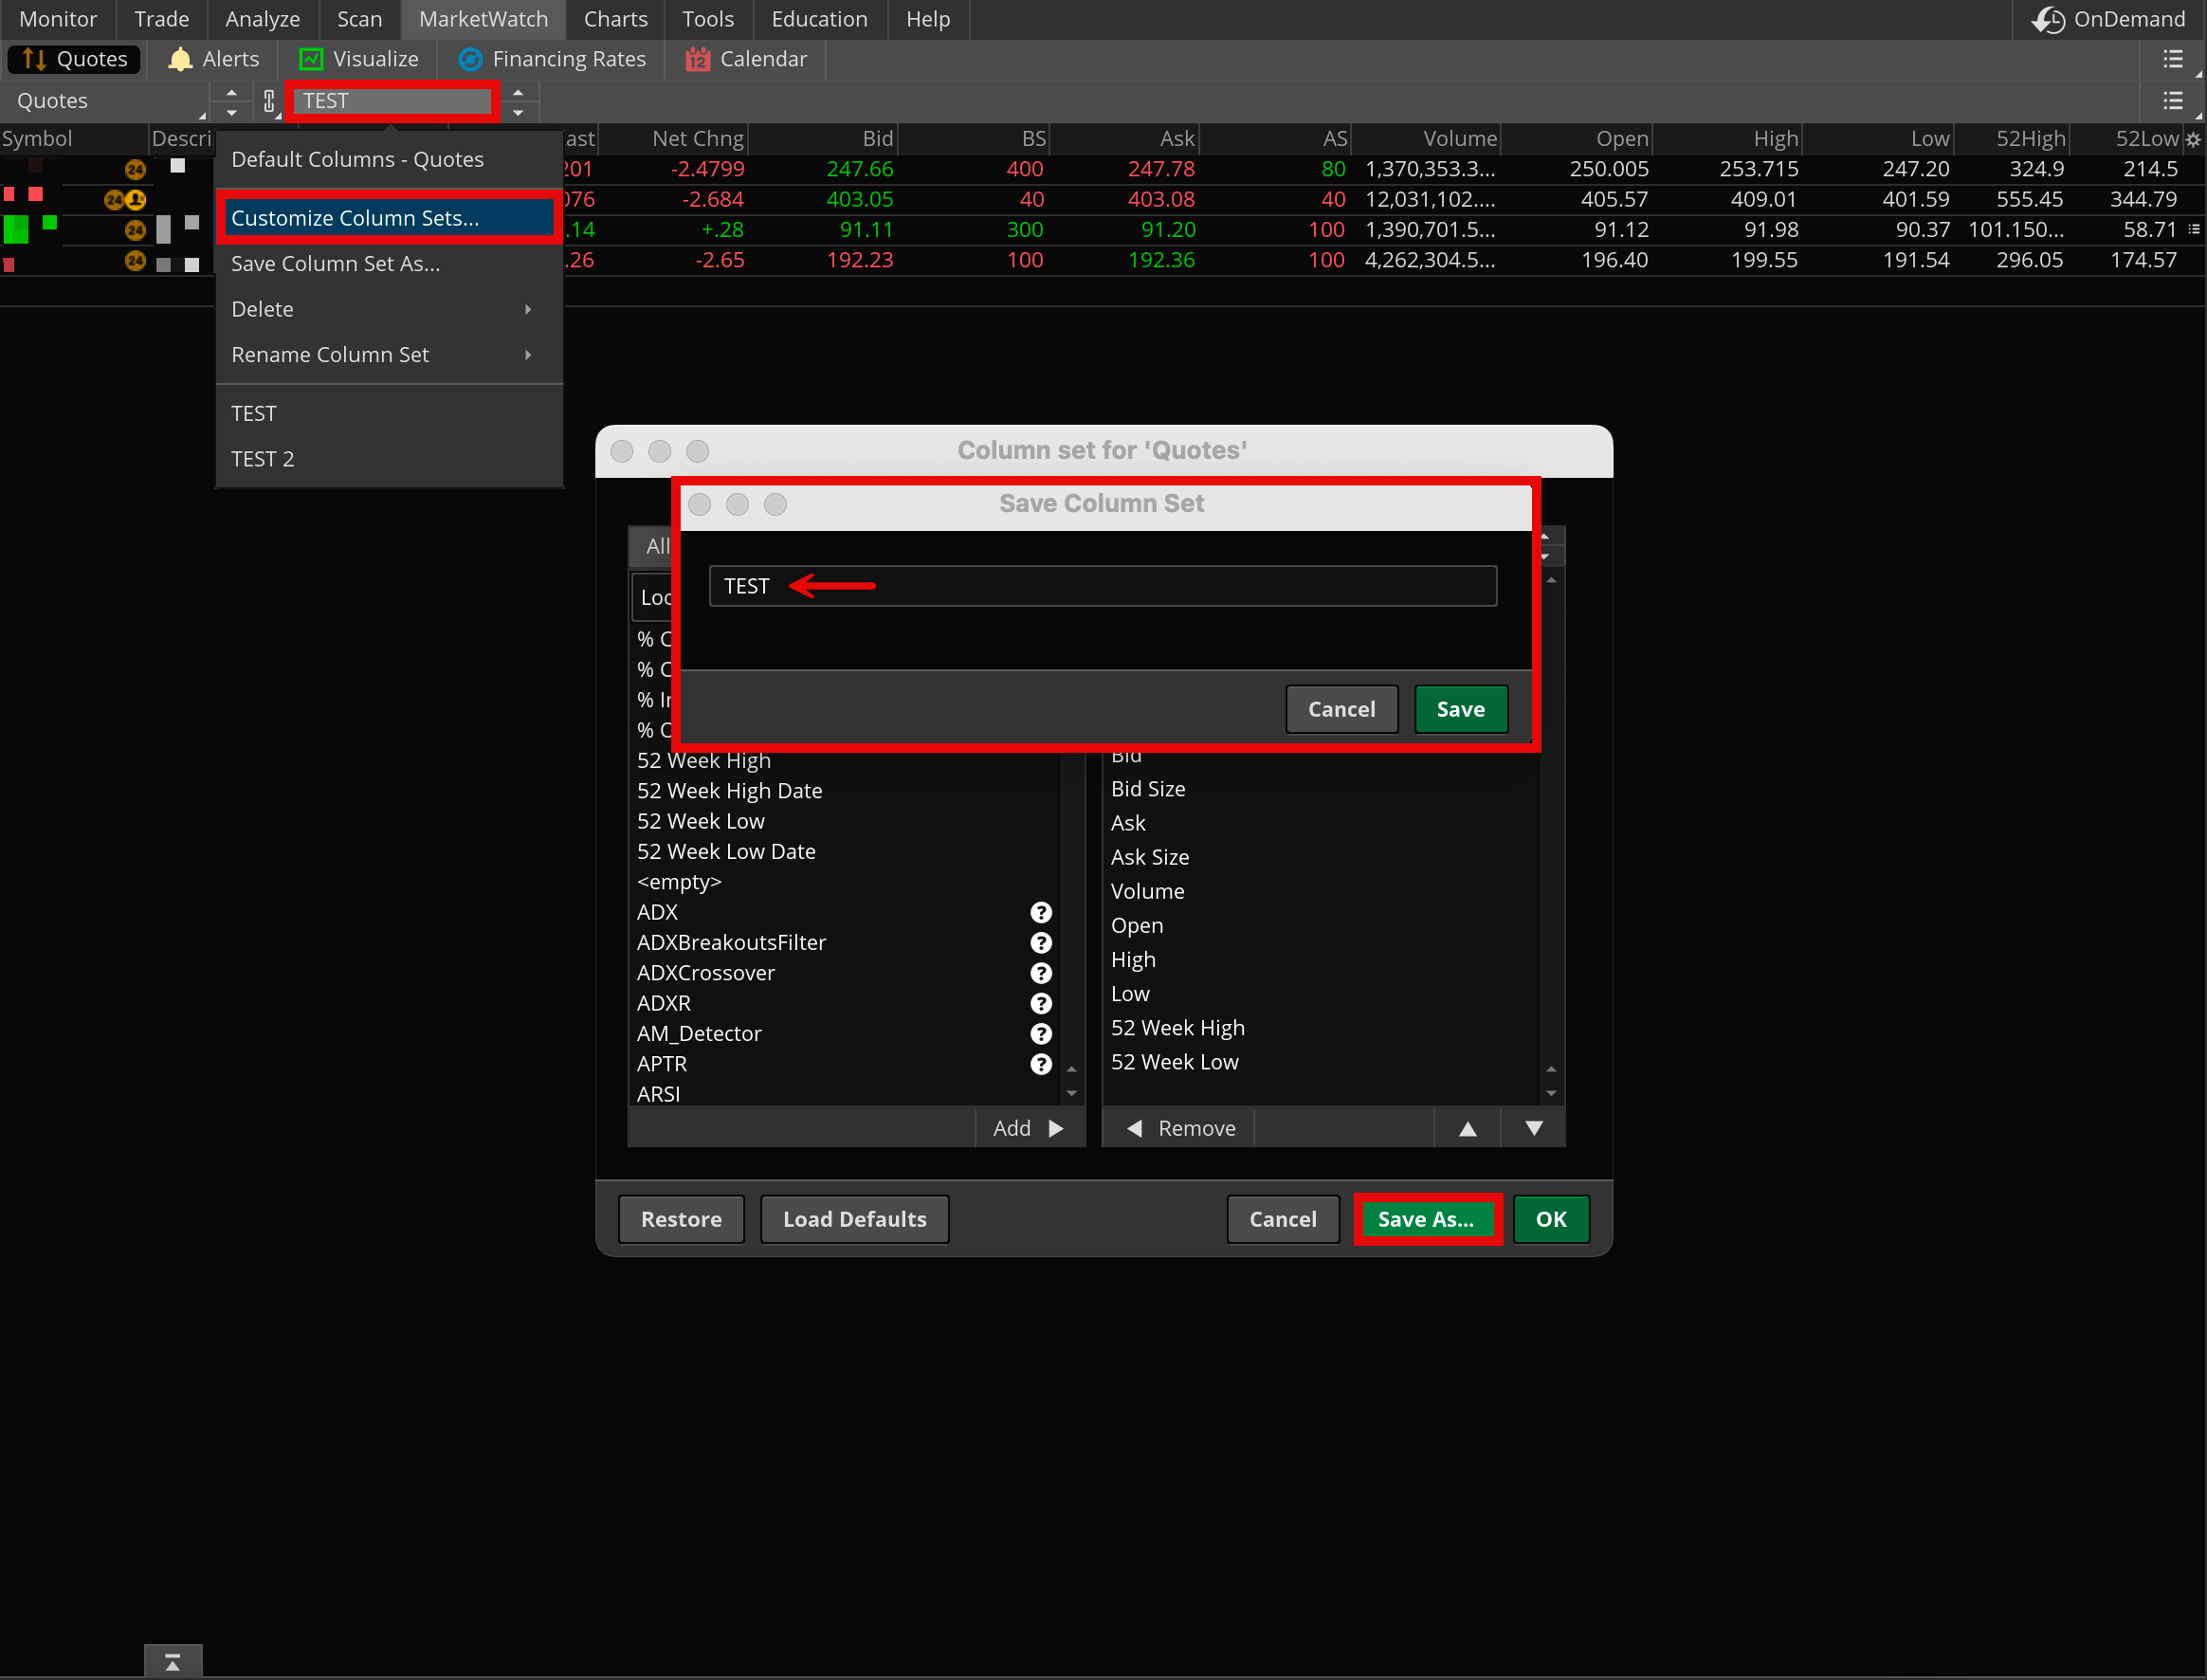2207x1680 pixels.
Task: Click the 52High column header
Action: point(2010,139)
